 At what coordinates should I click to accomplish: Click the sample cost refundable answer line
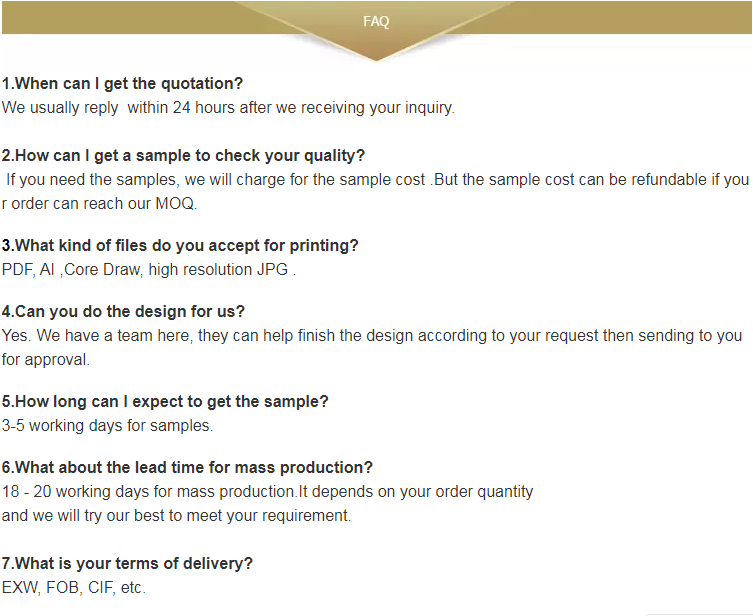(377, 180)
